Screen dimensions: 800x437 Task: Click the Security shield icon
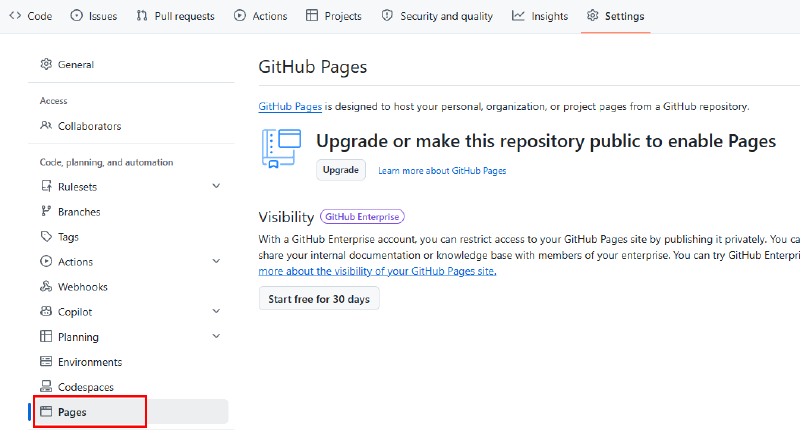pos(387,16)
